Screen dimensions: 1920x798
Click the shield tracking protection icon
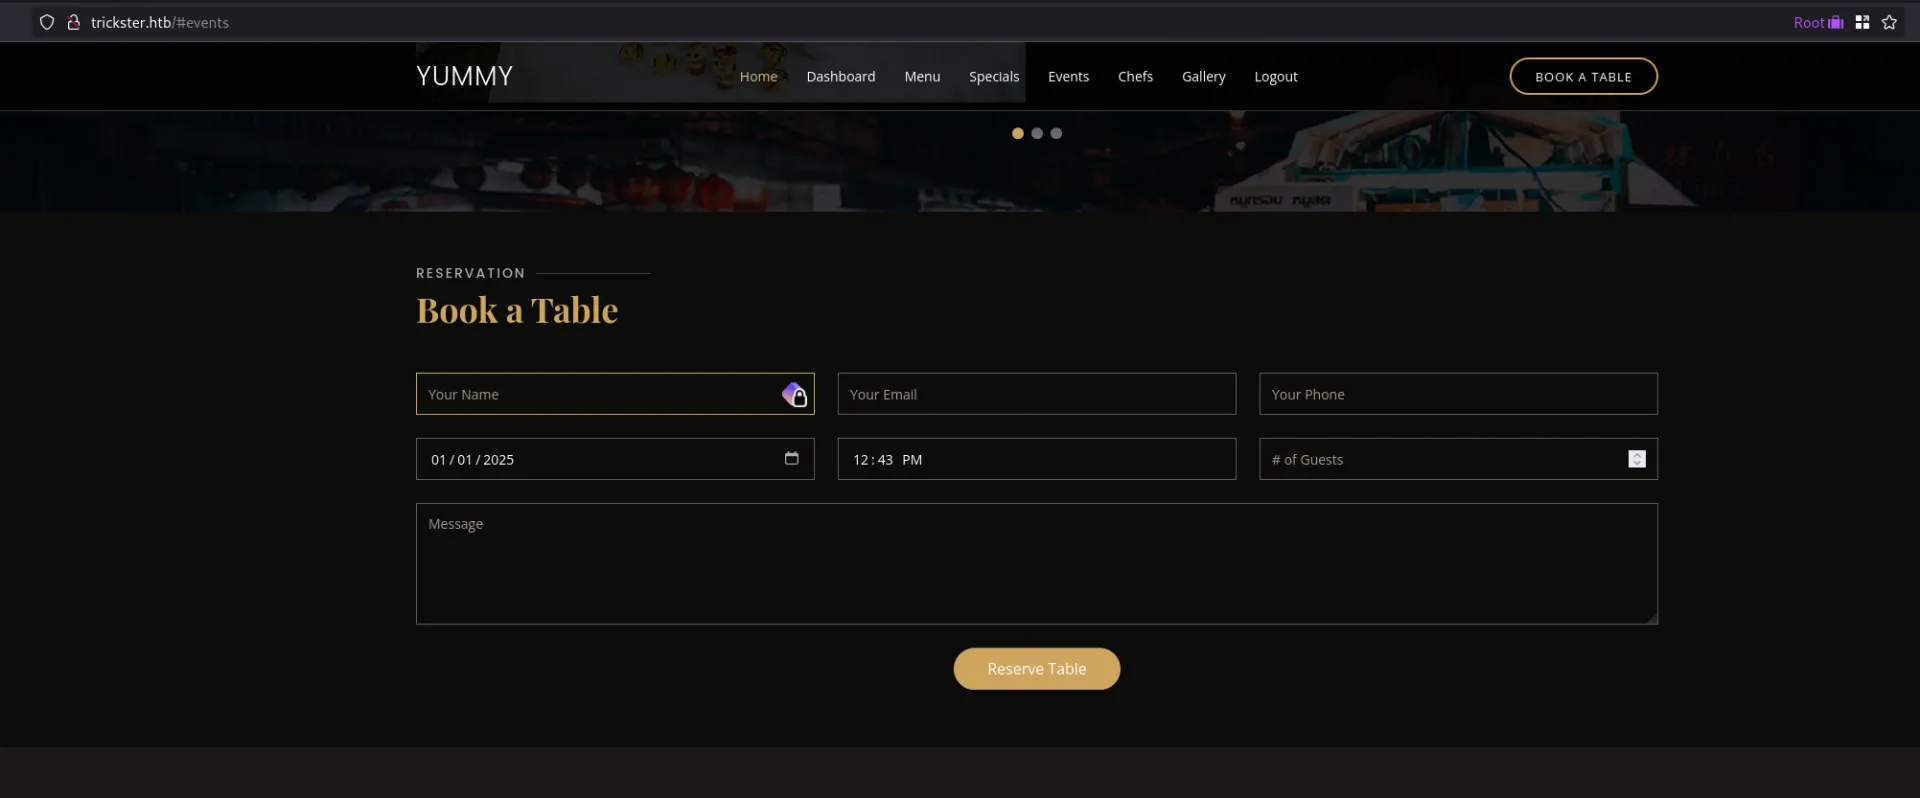click(x=46, y=22)
